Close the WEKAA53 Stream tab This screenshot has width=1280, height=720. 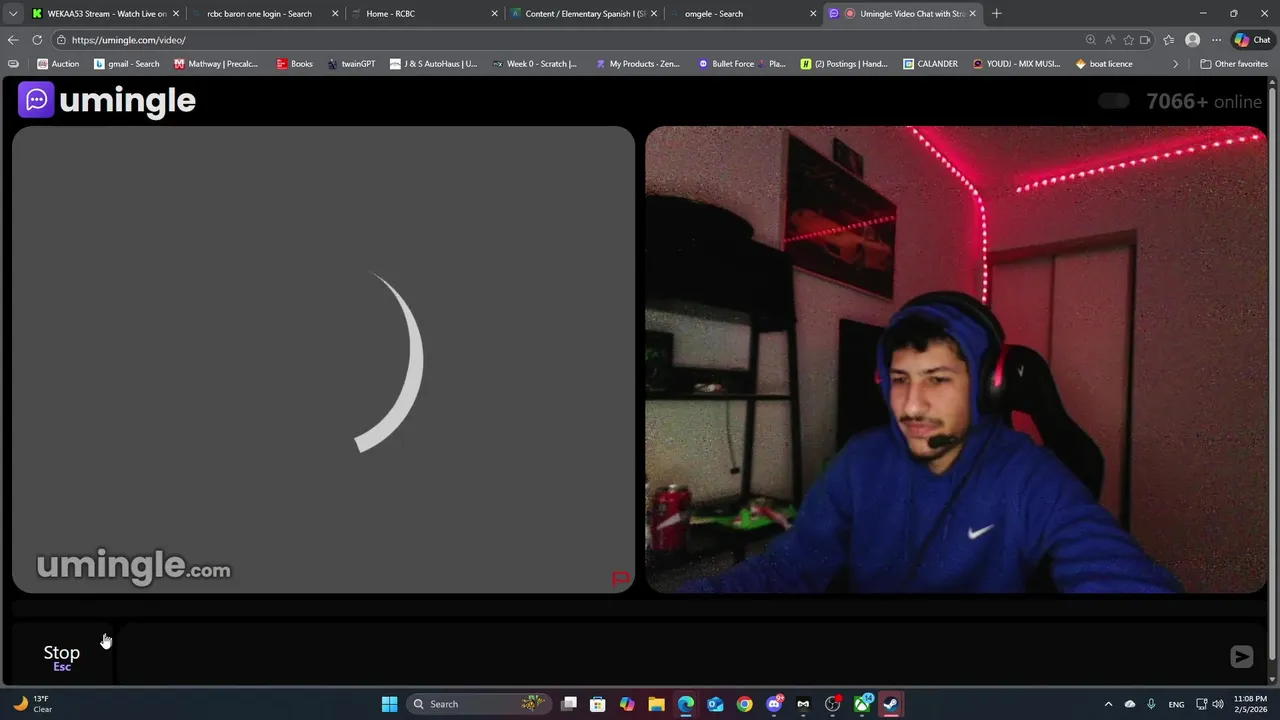[x=176, y=14]
